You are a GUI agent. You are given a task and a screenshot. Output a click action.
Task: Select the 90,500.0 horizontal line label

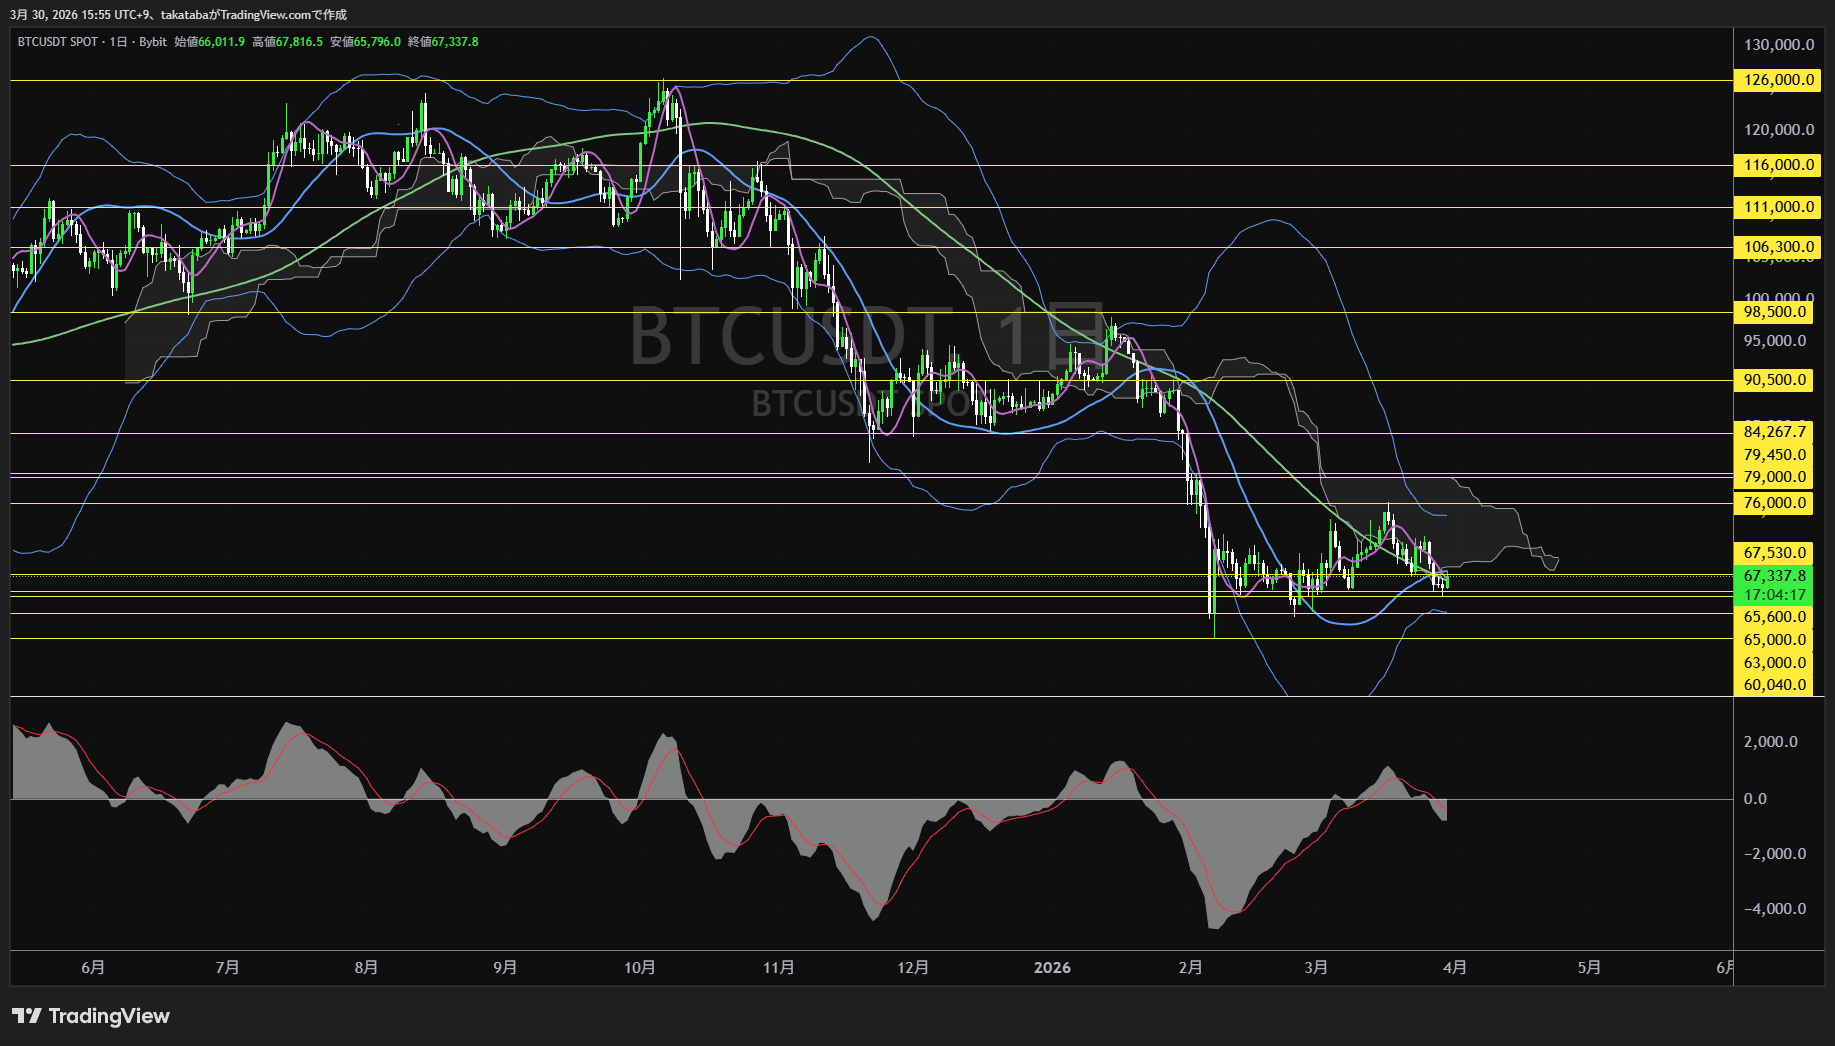1774,380
